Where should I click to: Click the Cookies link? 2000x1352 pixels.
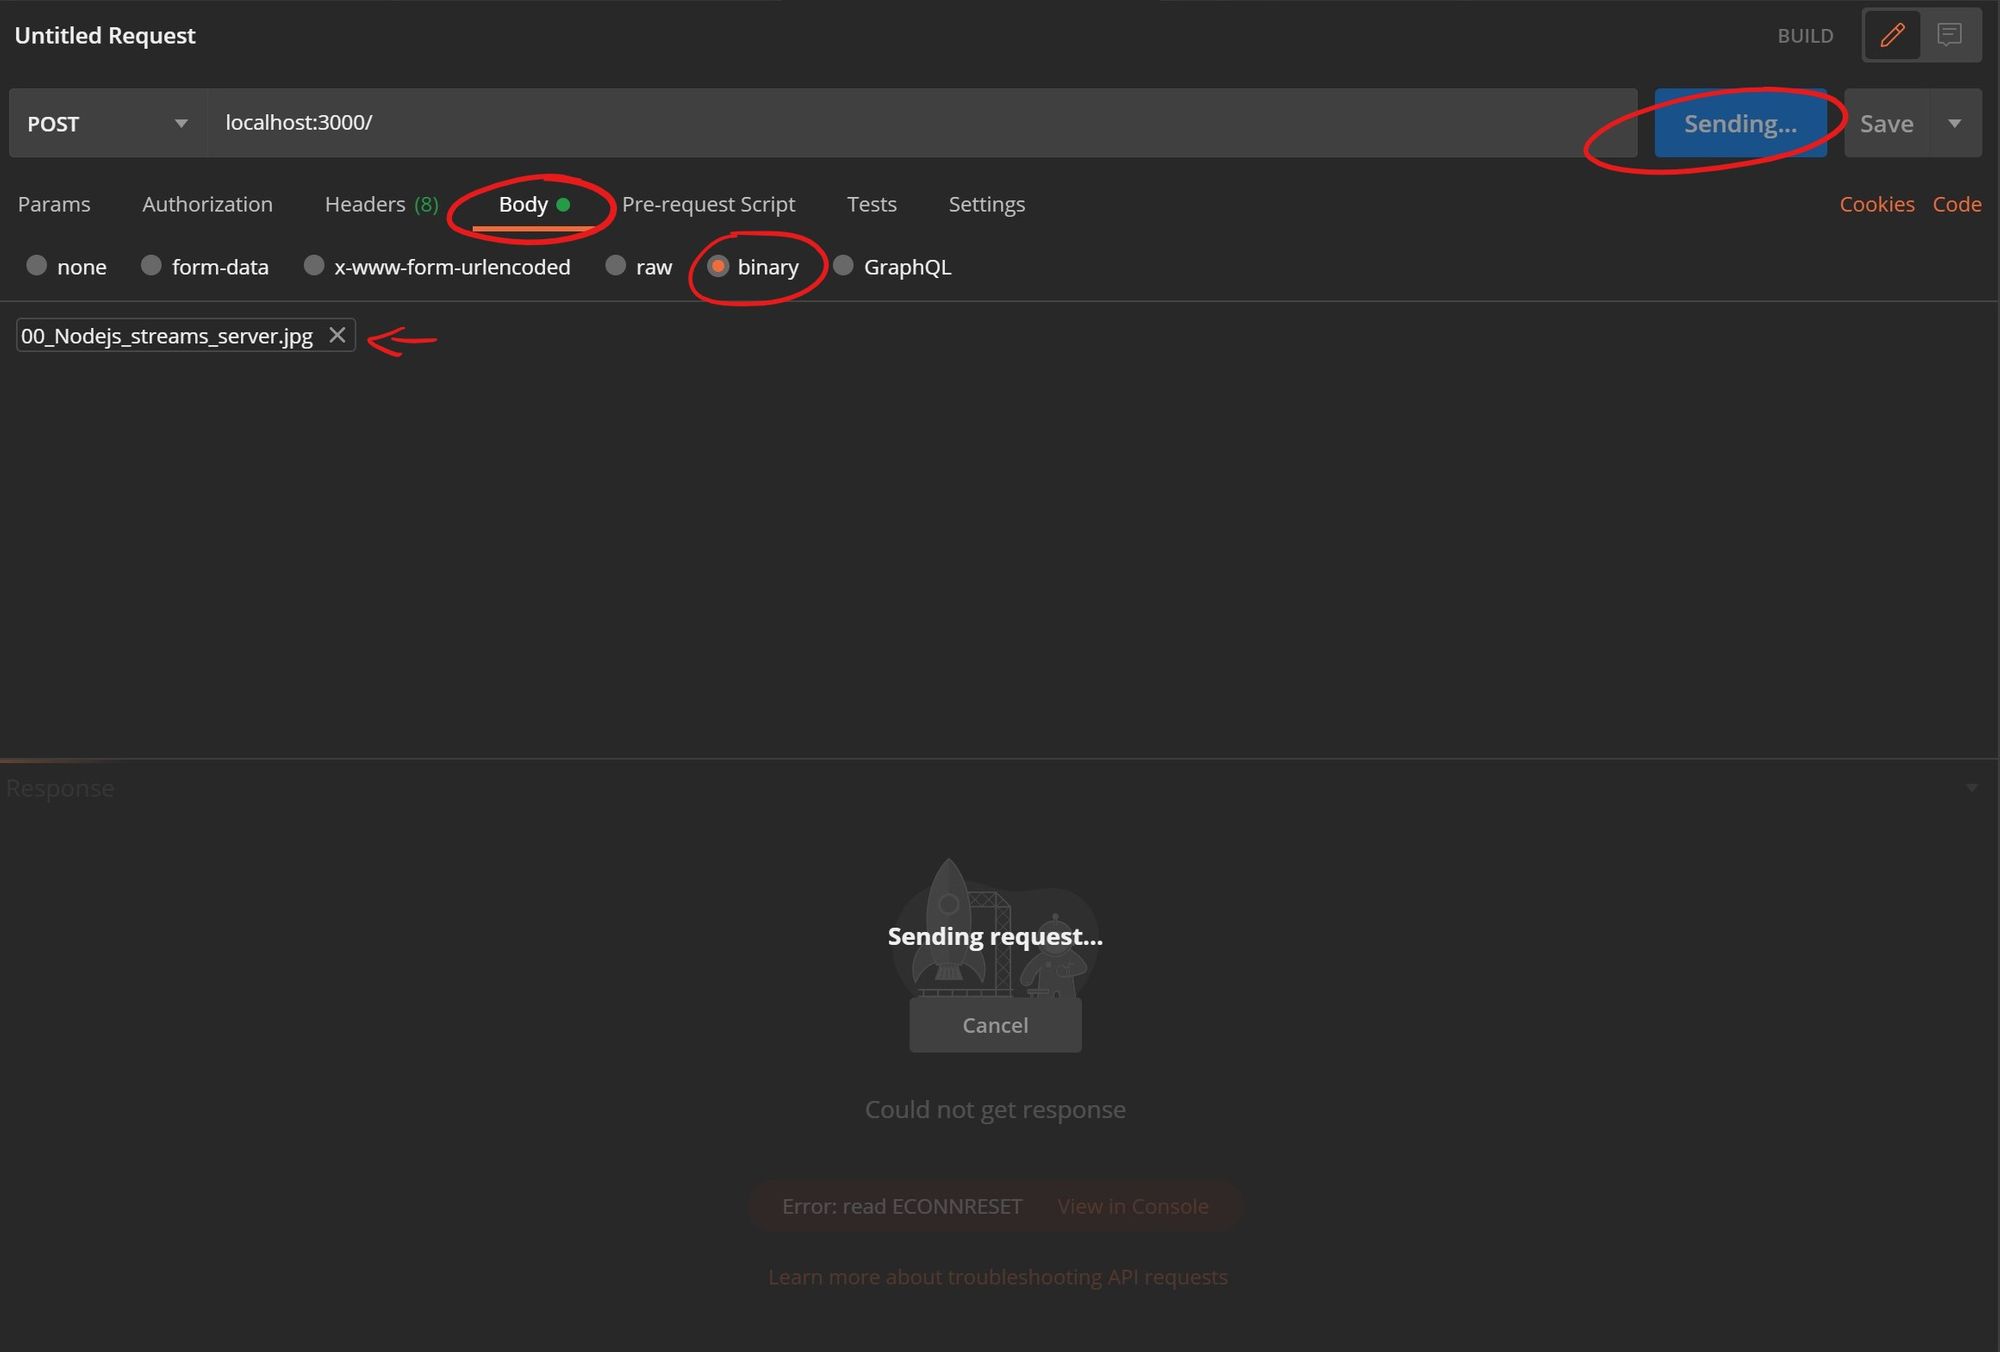point(1876,202)
